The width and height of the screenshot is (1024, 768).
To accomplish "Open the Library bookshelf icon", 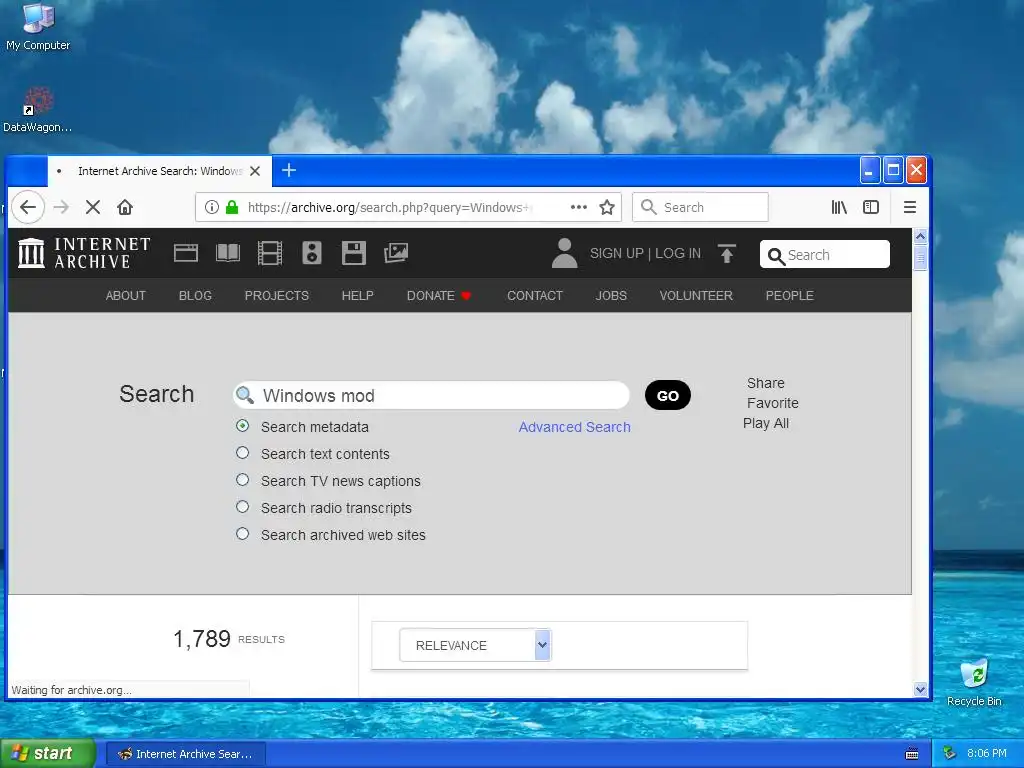I will [839, 208].
